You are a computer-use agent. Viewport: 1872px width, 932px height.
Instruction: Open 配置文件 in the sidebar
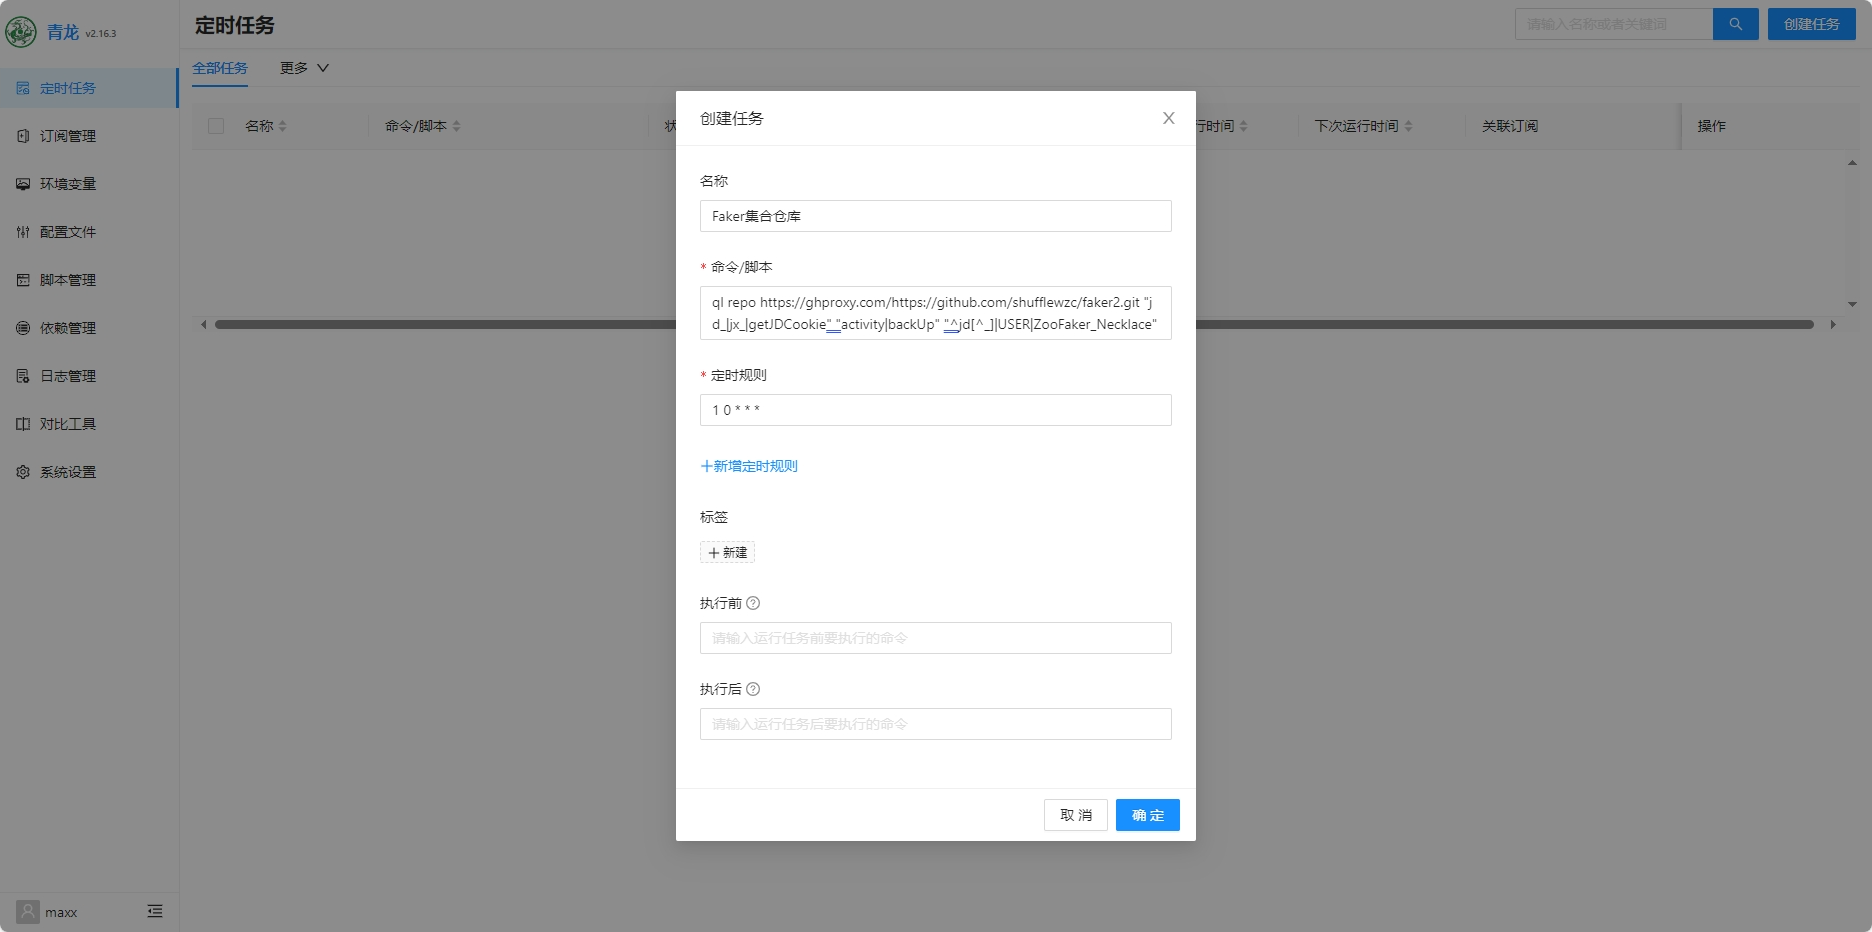(89, 232)
